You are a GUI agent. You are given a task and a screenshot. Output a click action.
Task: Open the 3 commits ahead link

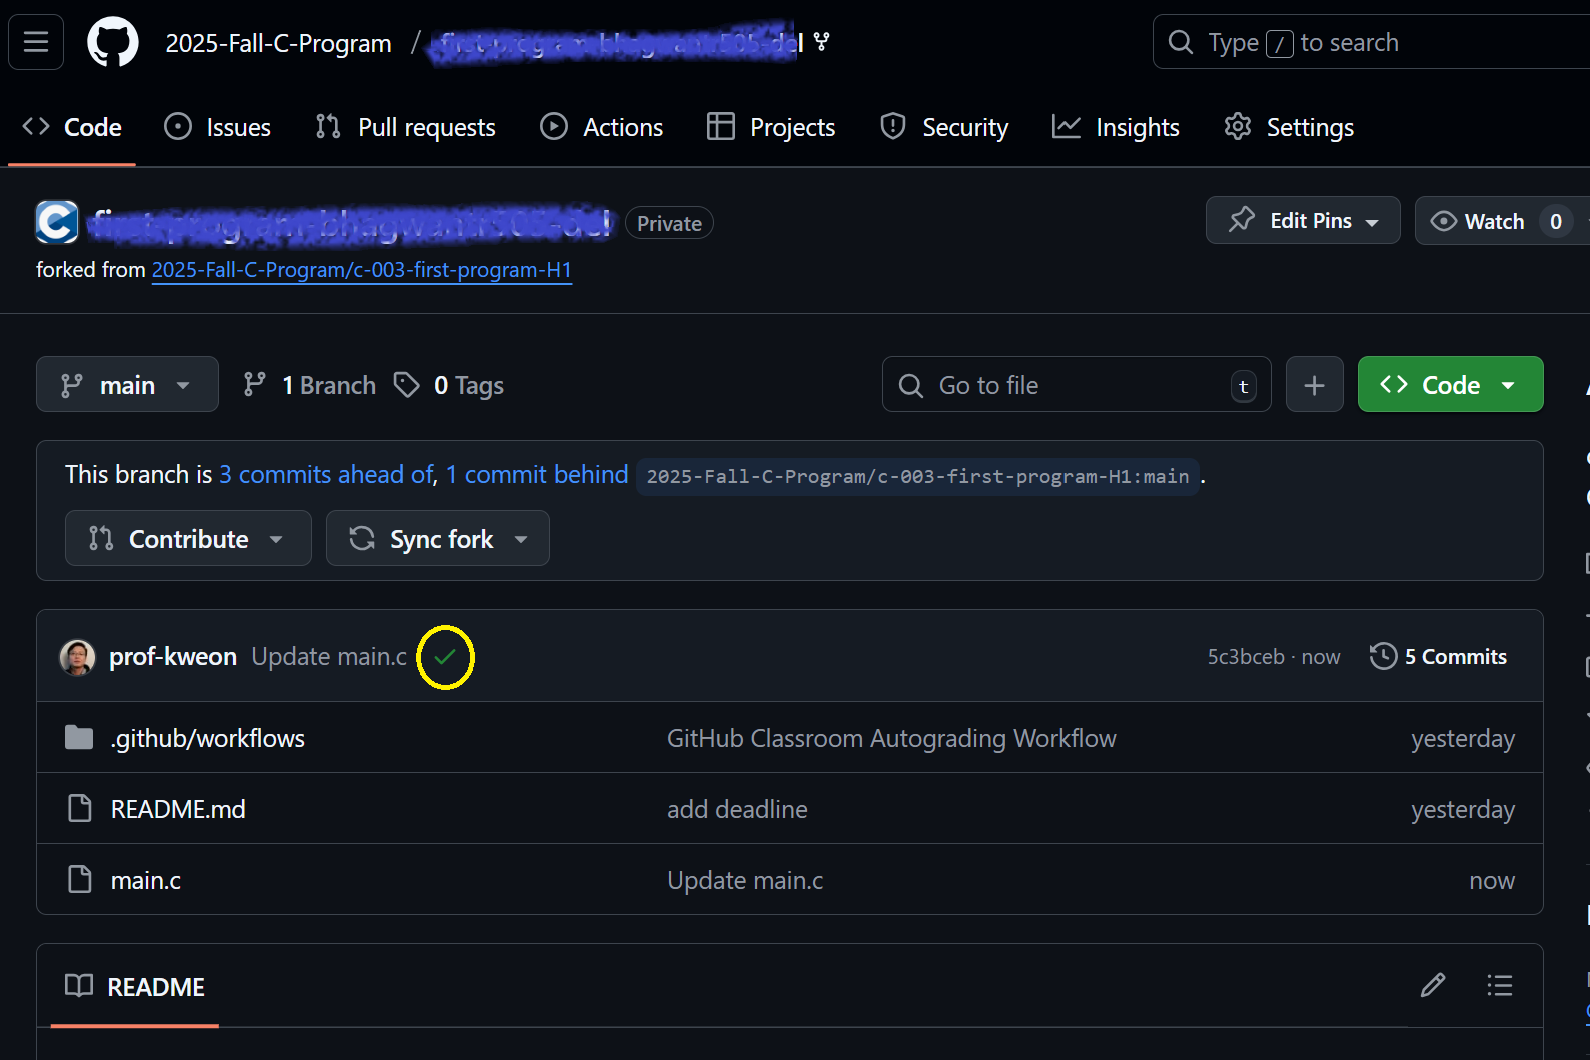point(326,475)
